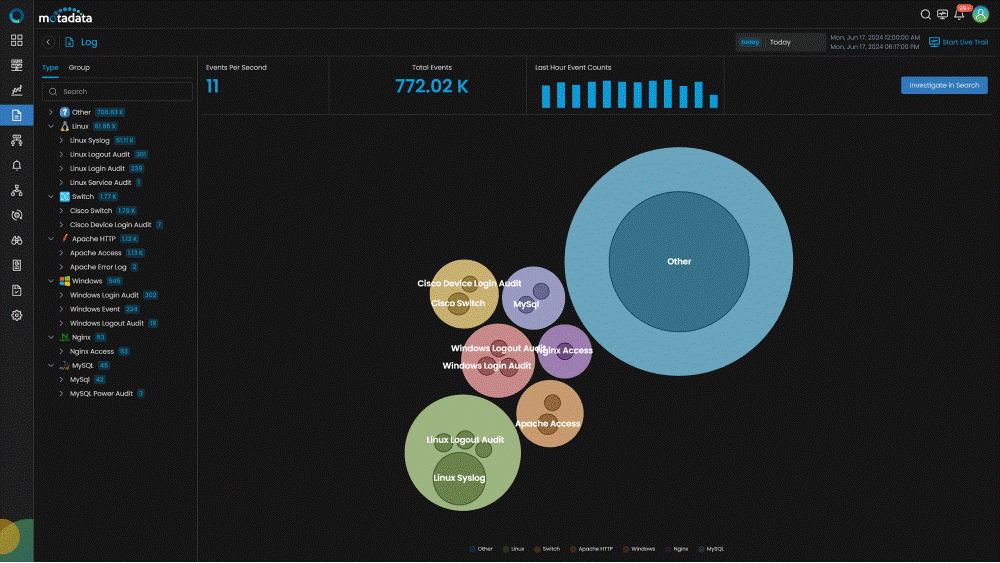Open the dashboard grid icon in sidebar
The height and width of the screenshot is (563, 1000).
pyautogui.click(x=17, y=40)
